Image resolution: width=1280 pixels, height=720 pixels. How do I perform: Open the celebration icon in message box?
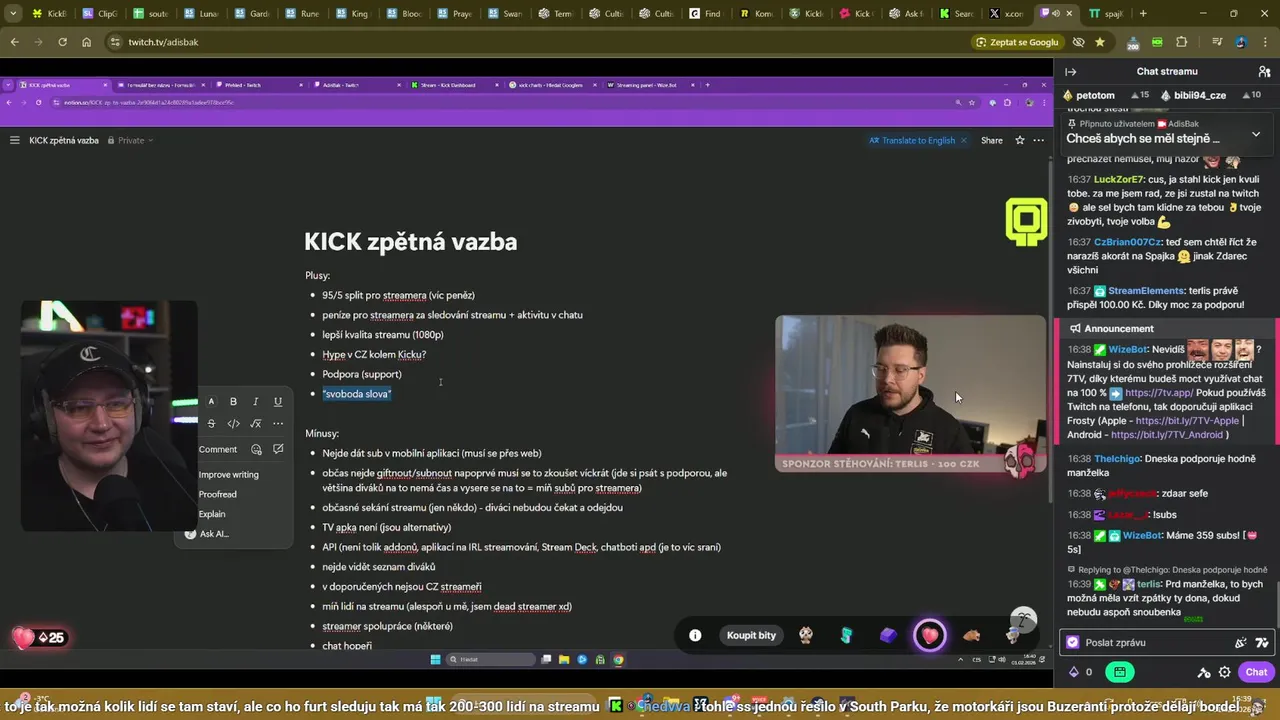click(1241, 643)
